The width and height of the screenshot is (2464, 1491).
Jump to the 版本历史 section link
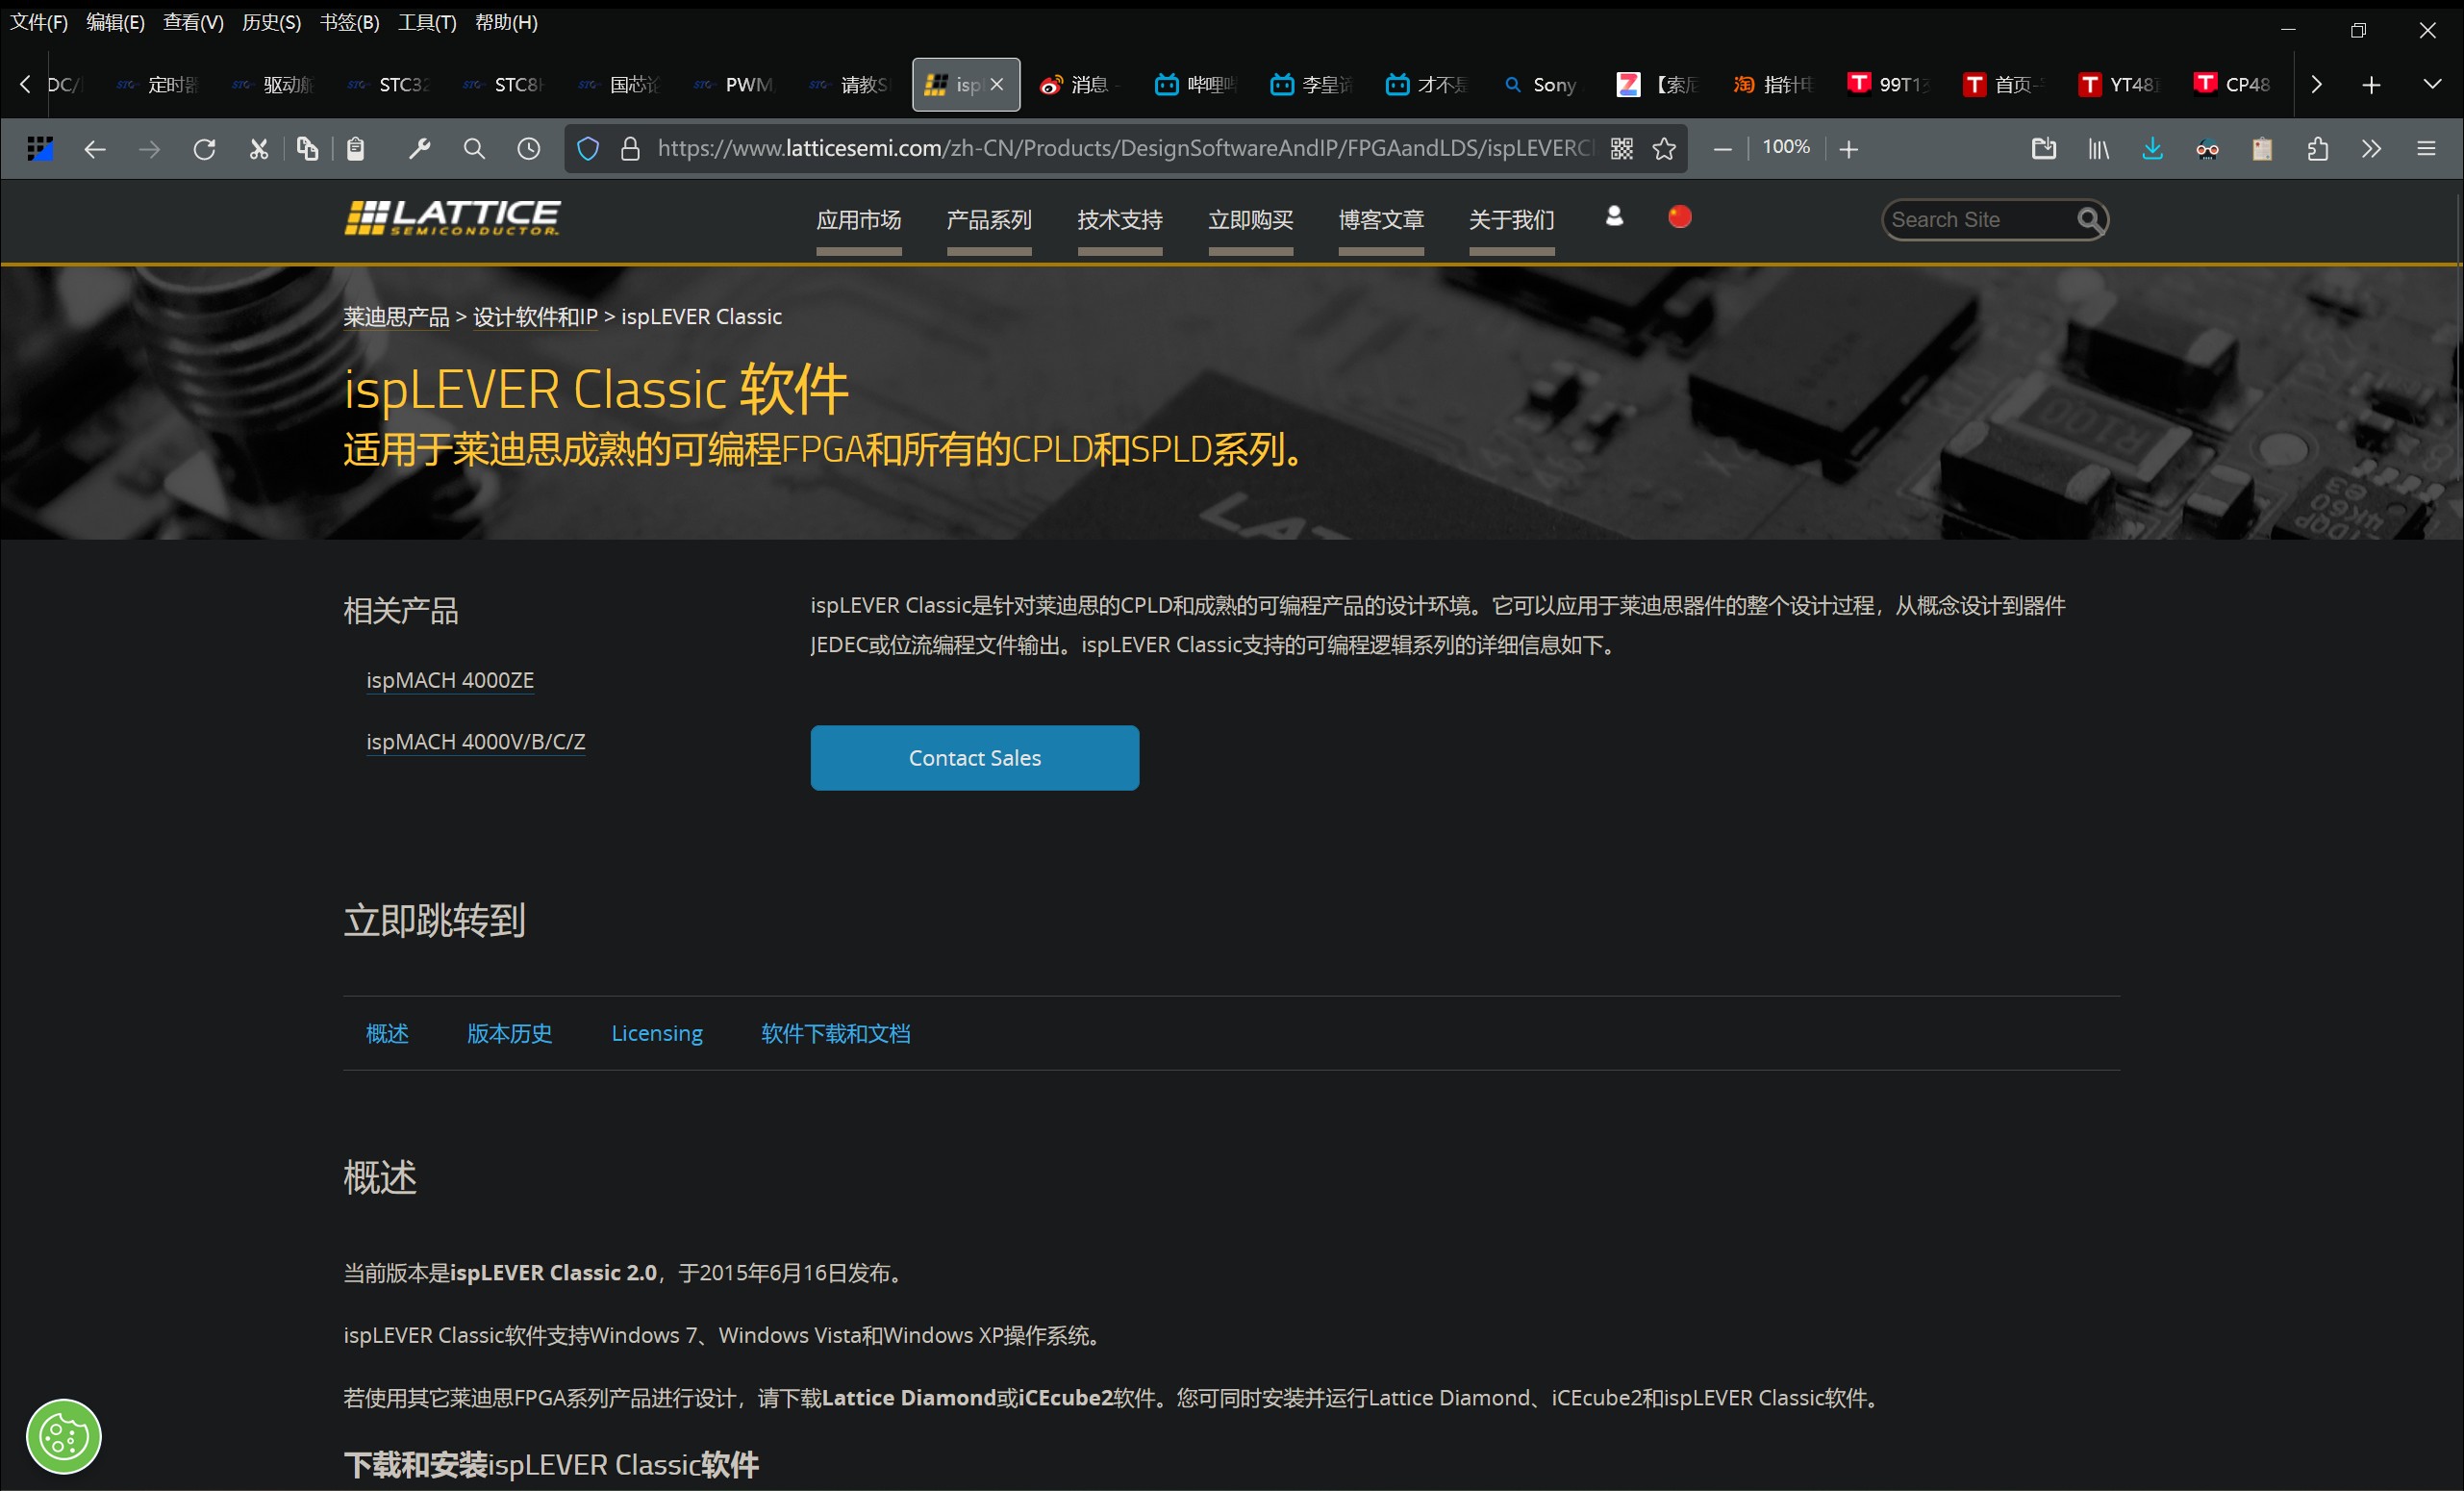(x=510, y=1033)
